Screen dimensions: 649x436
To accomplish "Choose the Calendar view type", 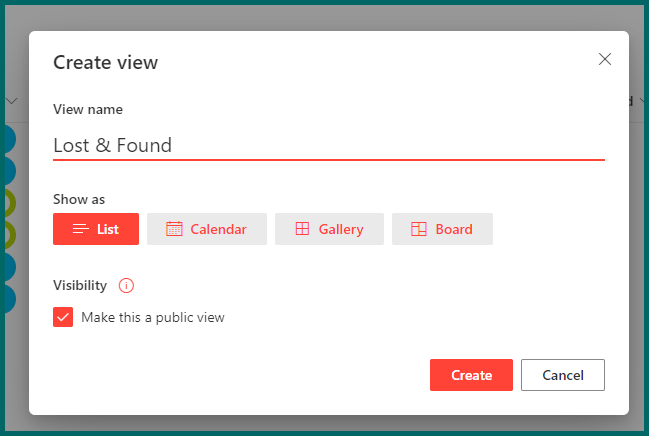I will [207, 229].
